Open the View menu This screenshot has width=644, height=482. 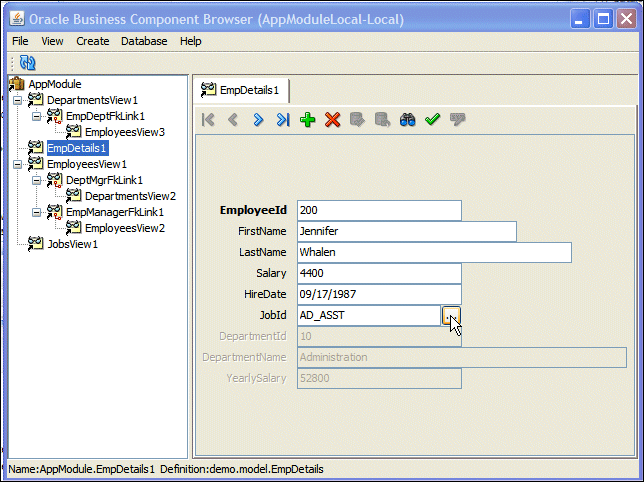coord(52,41)
